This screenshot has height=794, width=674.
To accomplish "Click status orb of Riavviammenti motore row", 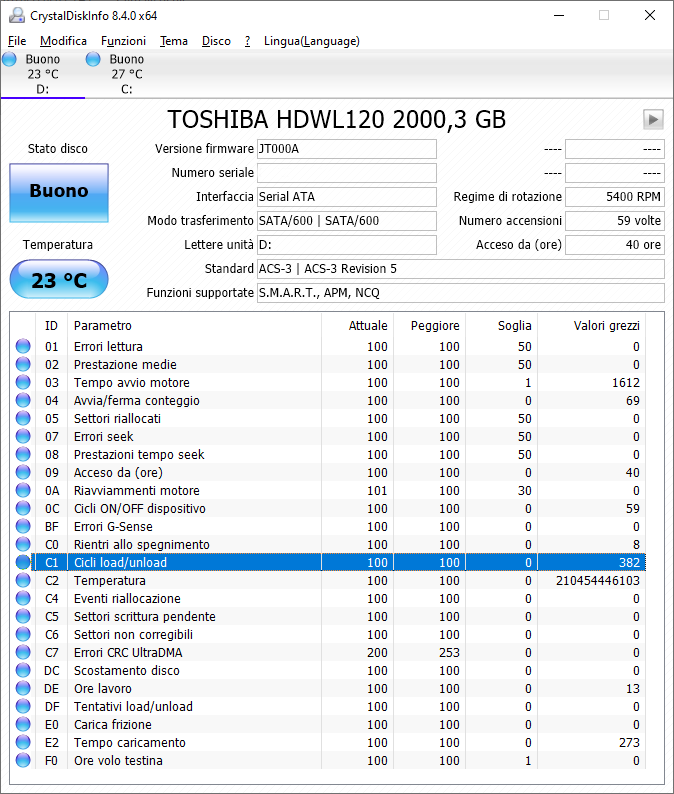I will pyautogui.click(x=23, y=490).
